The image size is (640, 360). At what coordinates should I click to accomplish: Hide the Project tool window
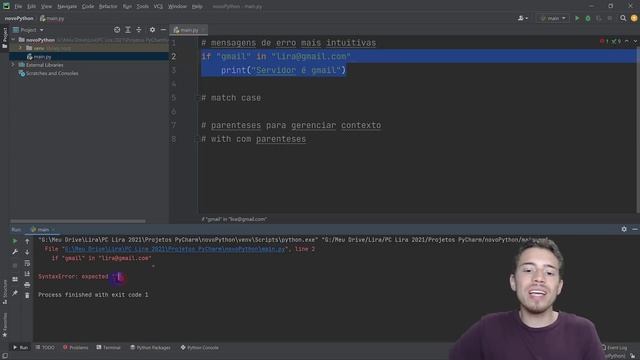tap(163, 30)
